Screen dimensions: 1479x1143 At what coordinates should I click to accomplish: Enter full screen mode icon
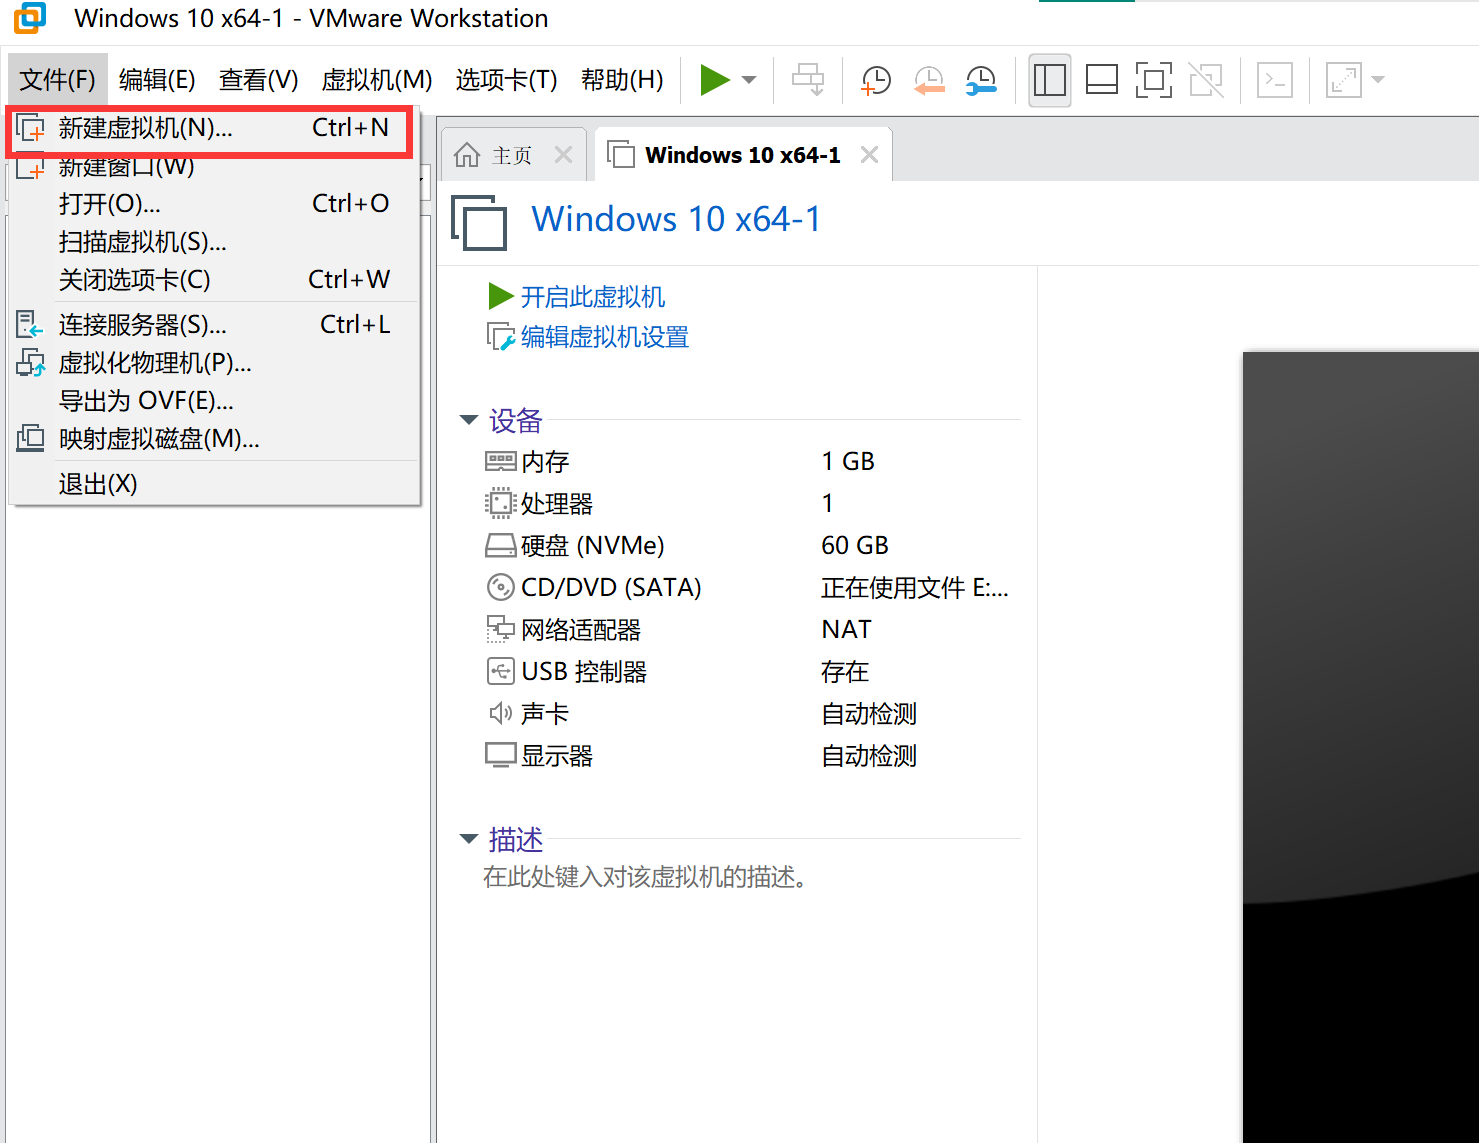(1154, 80)
